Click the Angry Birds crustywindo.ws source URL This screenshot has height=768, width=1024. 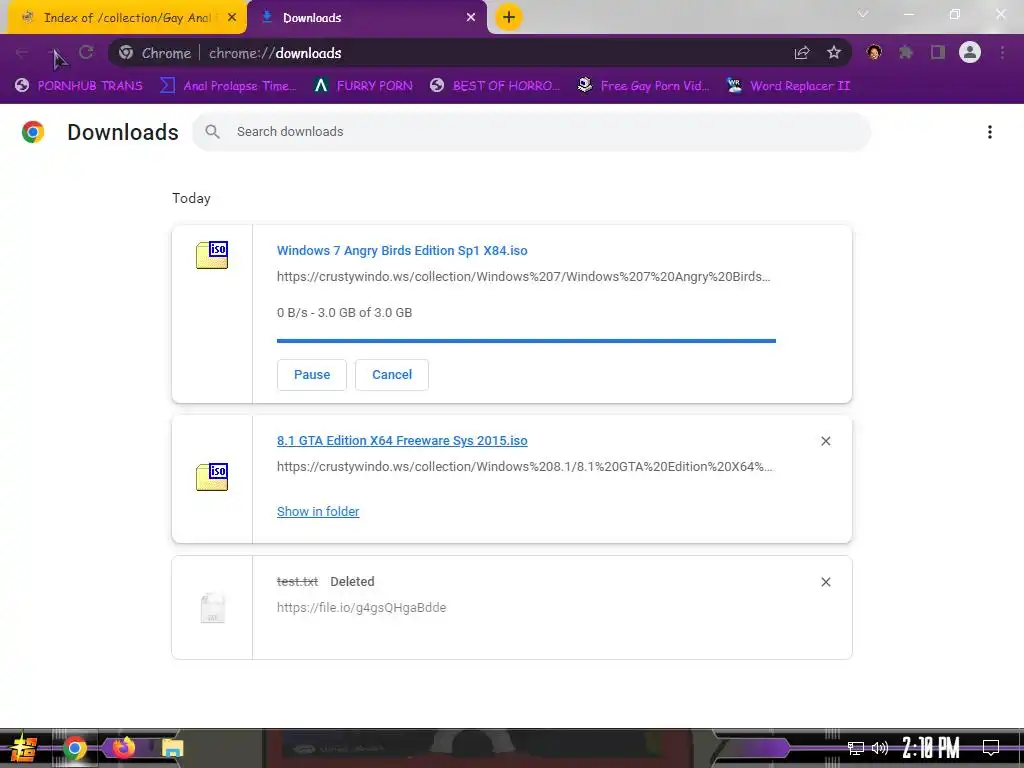(524, 277)
